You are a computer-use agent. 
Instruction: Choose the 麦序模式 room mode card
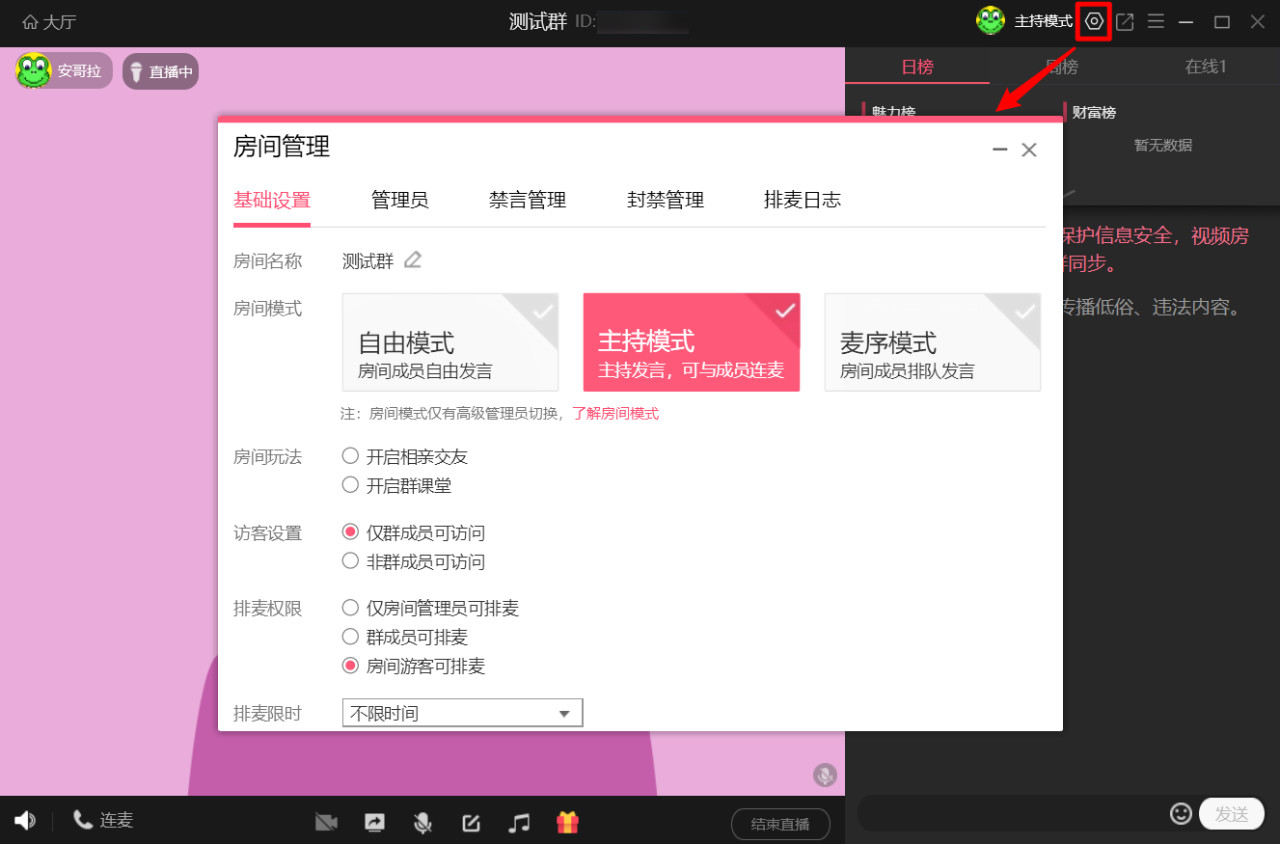tap(932, 342)
